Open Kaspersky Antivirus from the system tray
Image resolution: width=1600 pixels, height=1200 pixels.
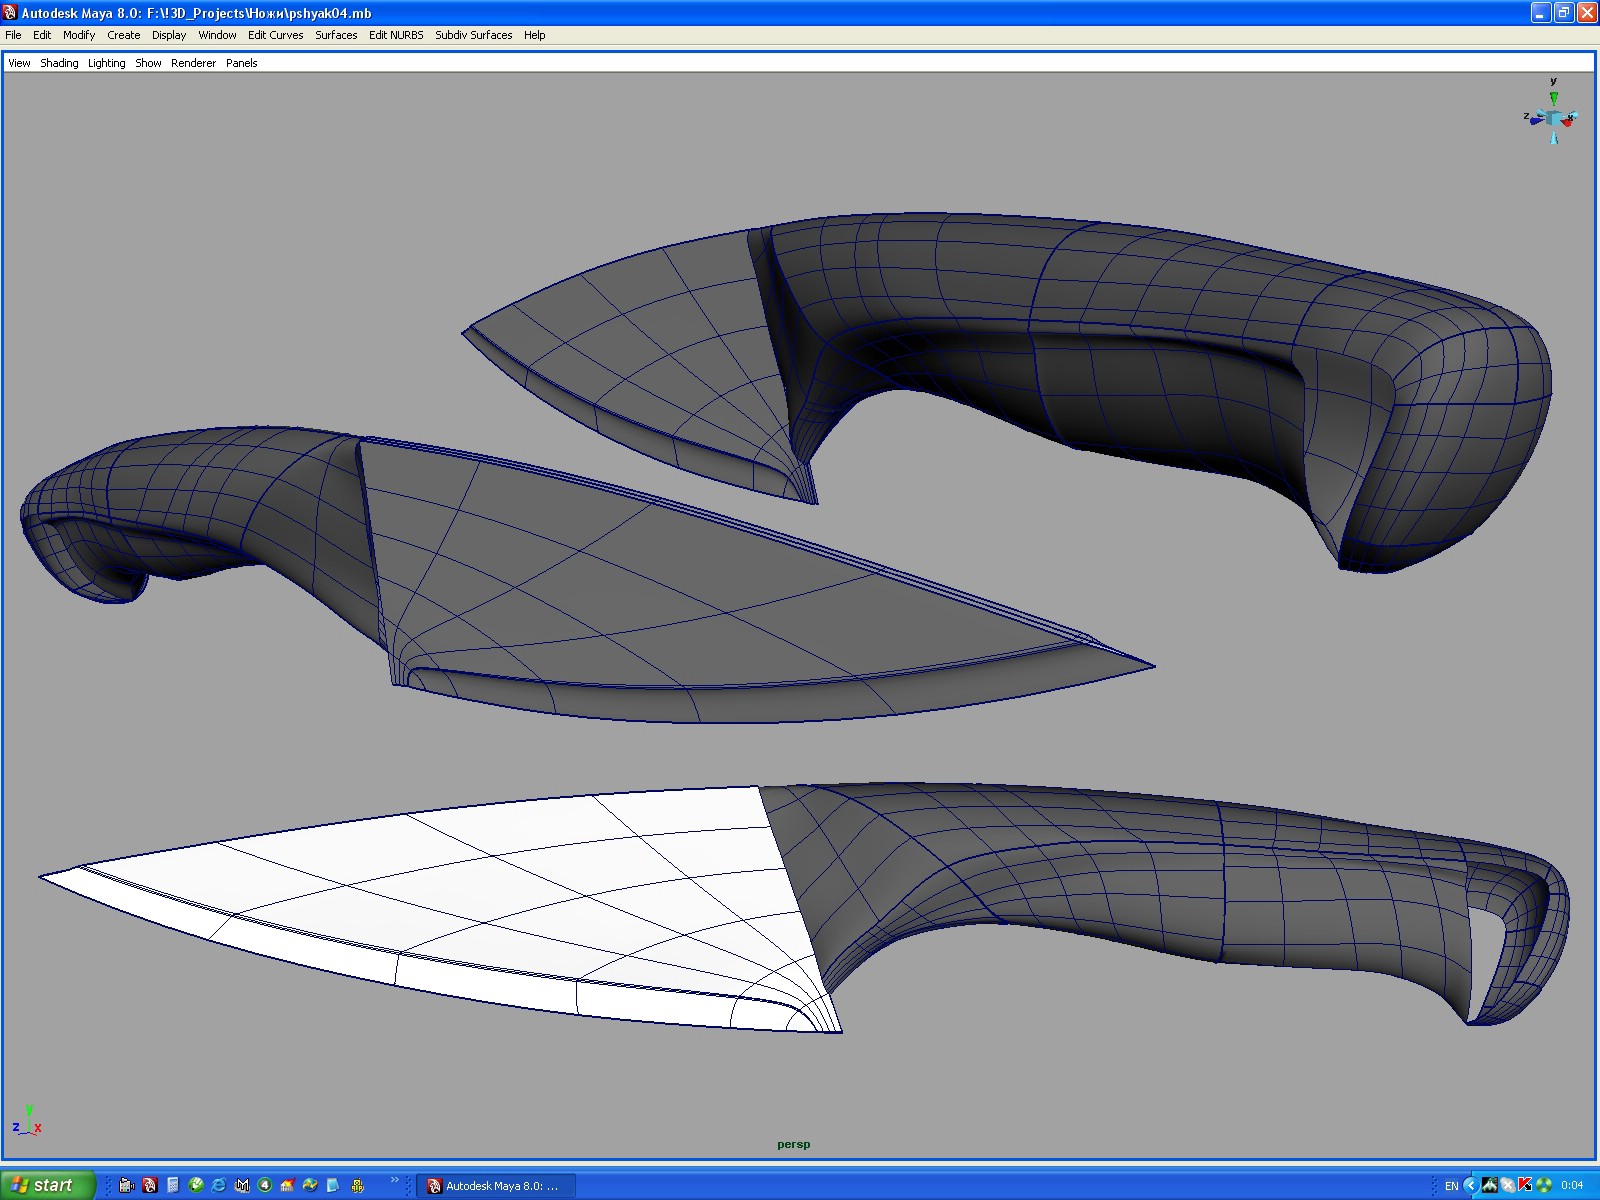[x=1527, y=1186]
